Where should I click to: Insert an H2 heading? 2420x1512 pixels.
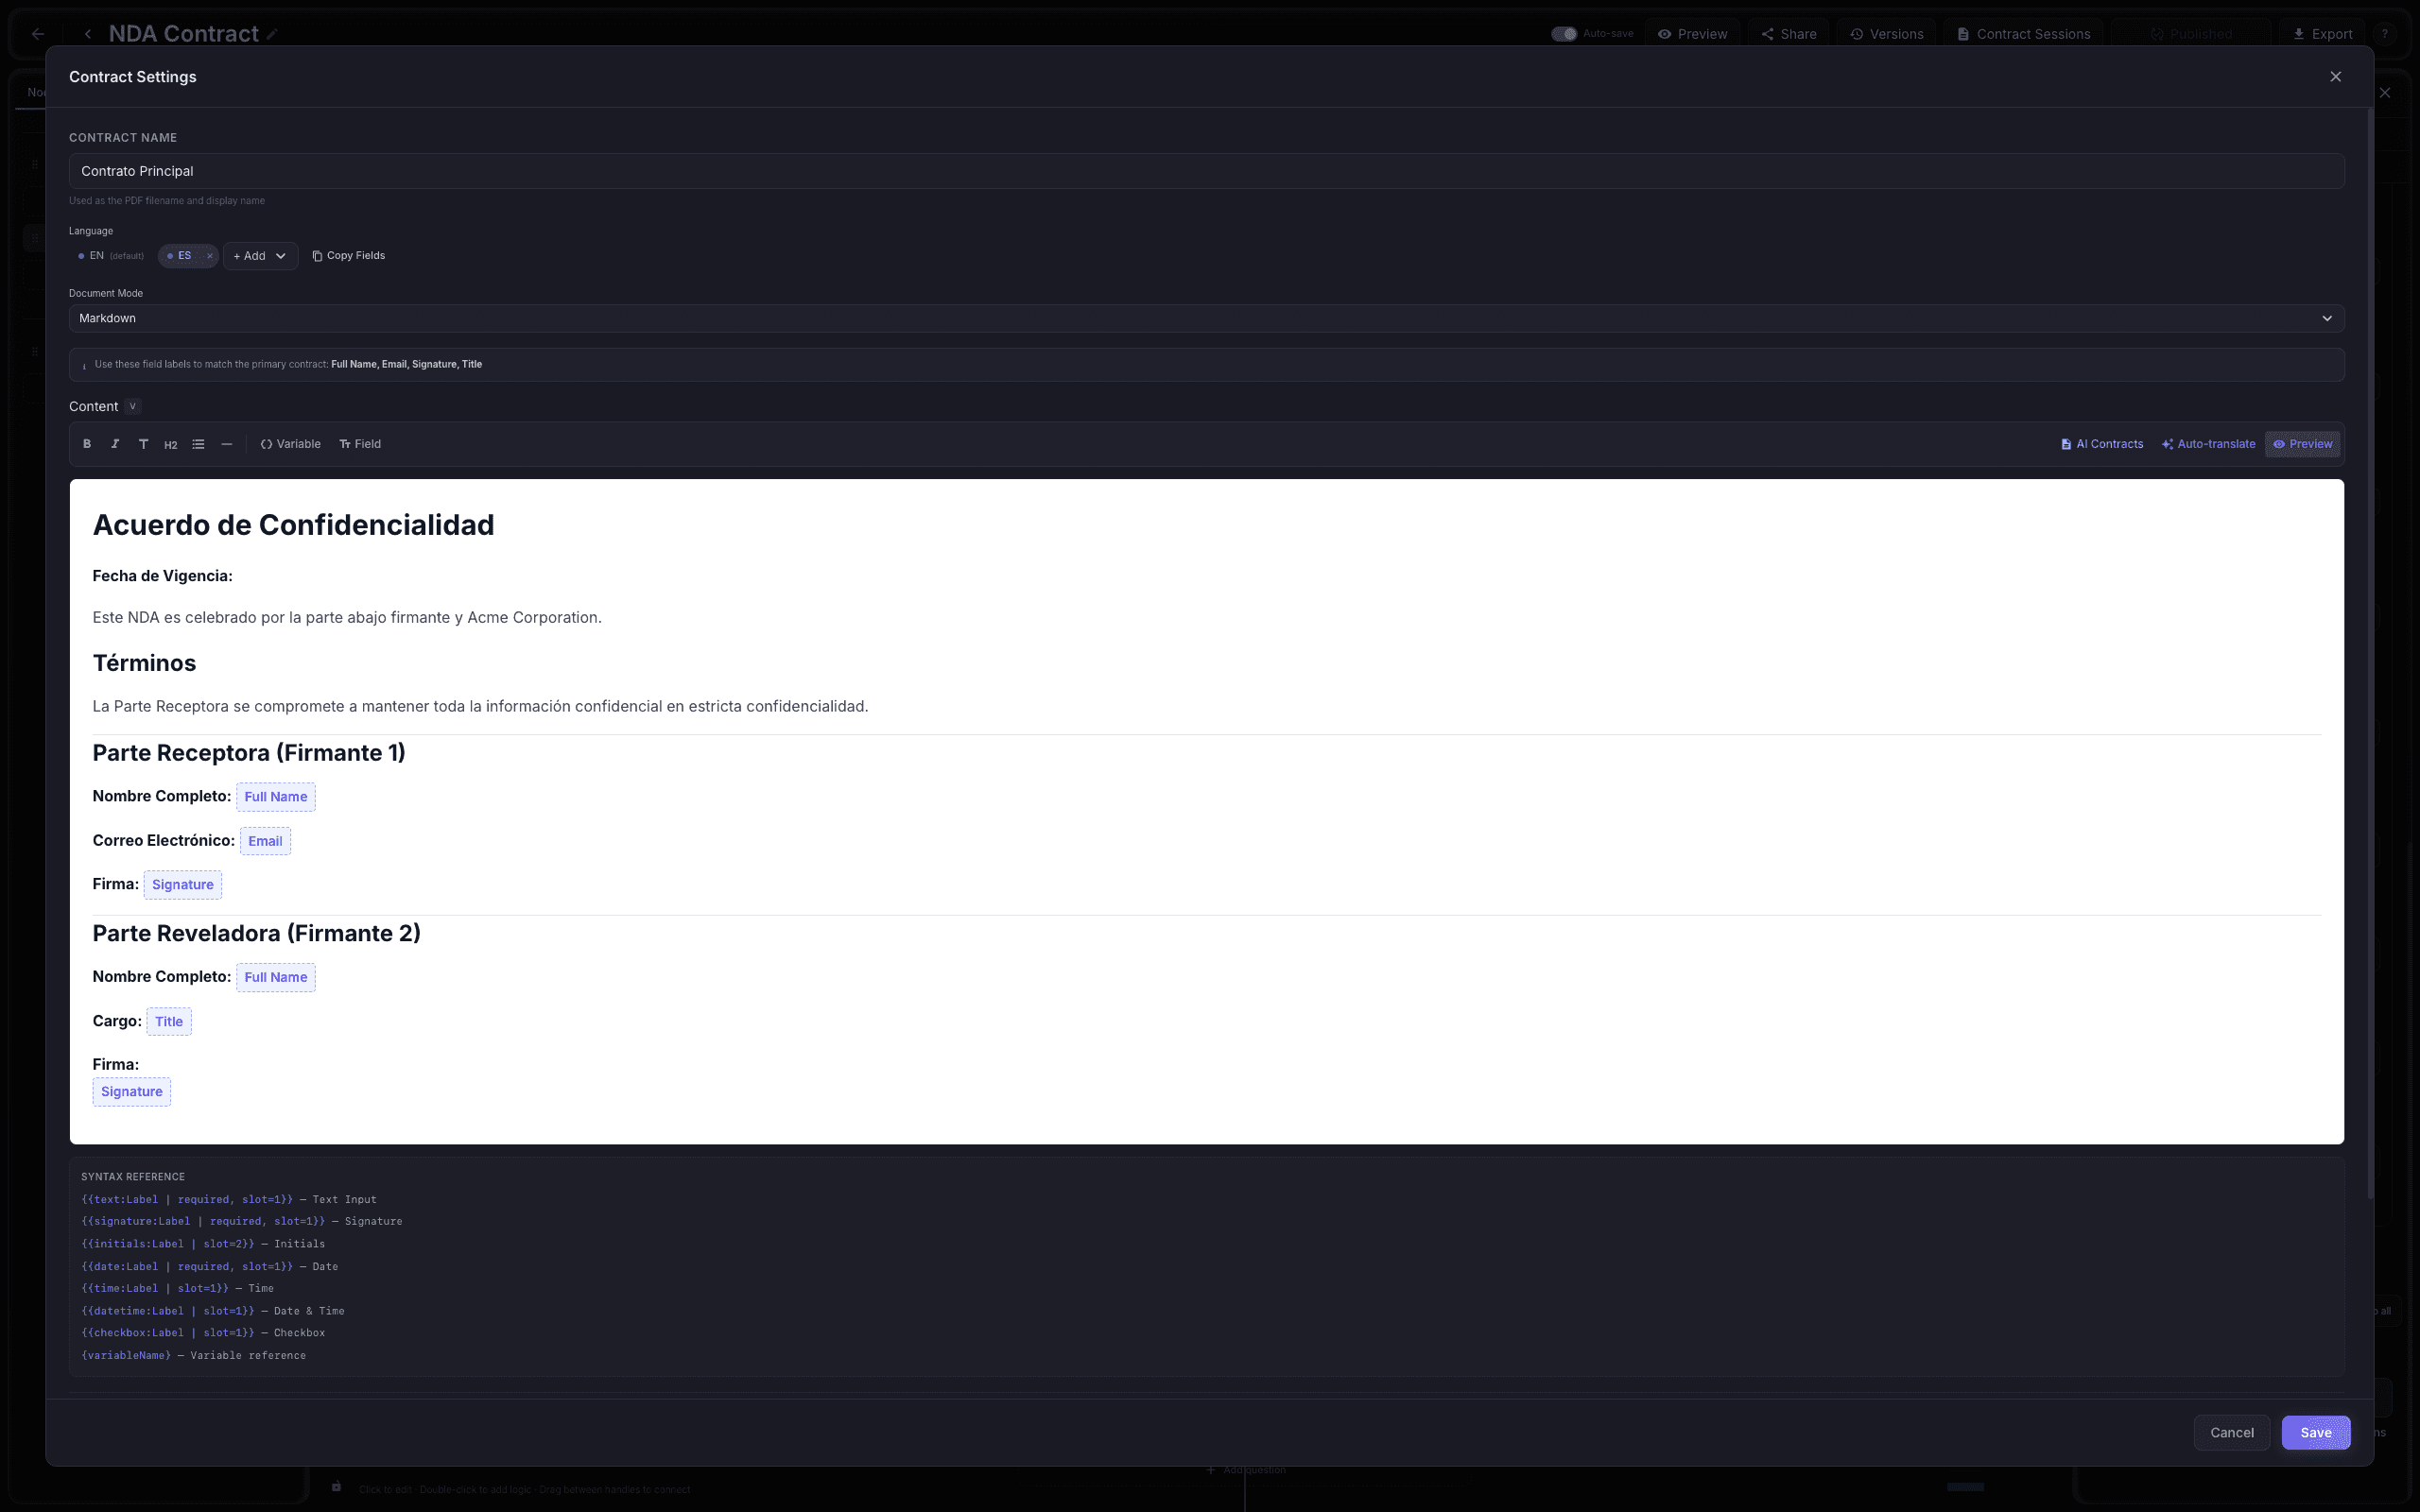(171, 444)
